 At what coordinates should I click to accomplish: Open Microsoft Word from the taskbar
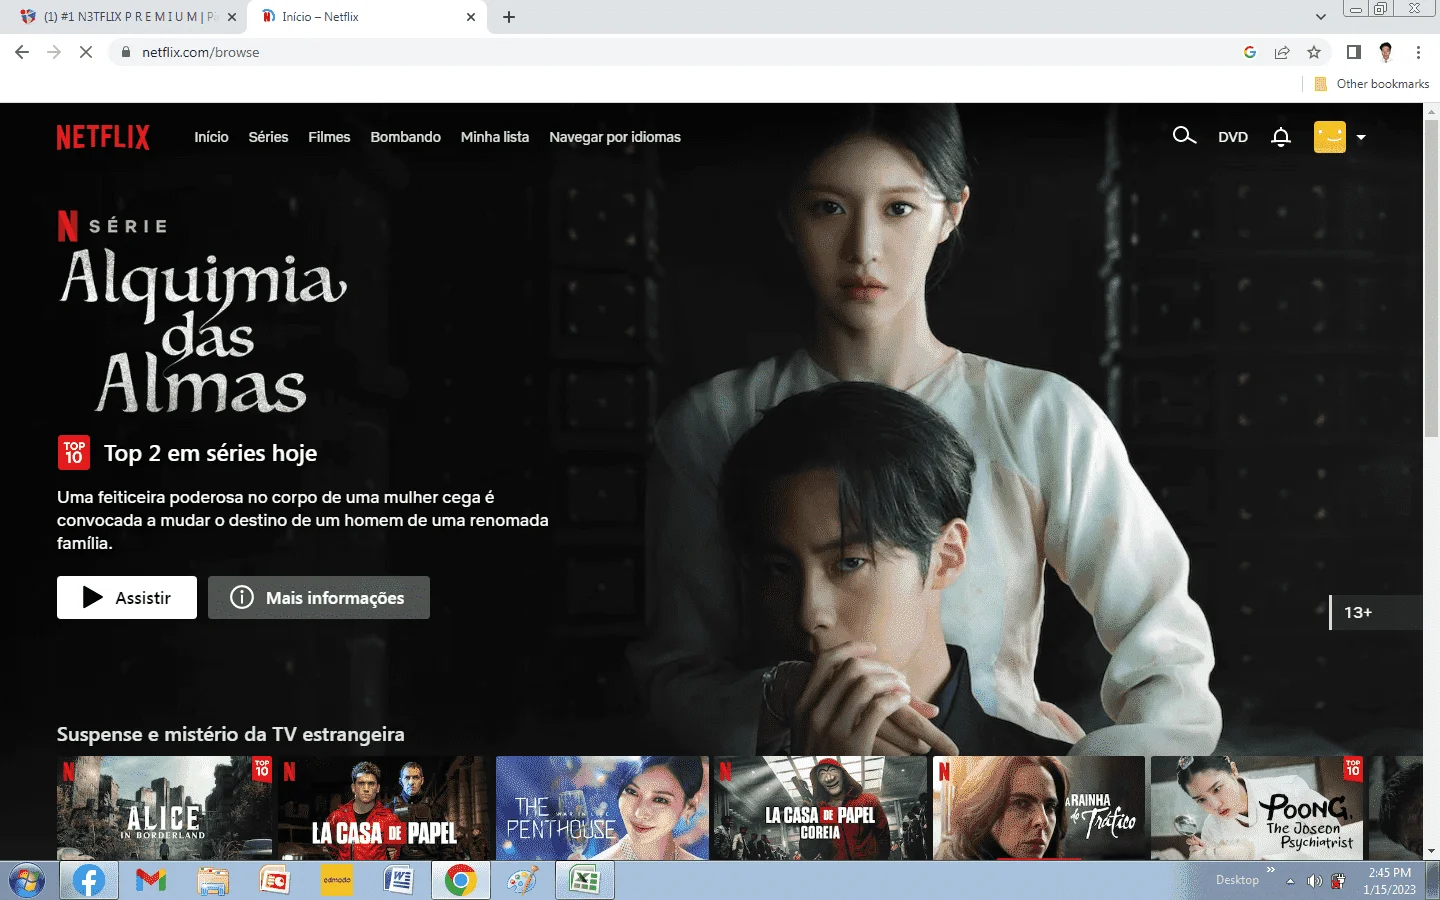click(399, 881)
